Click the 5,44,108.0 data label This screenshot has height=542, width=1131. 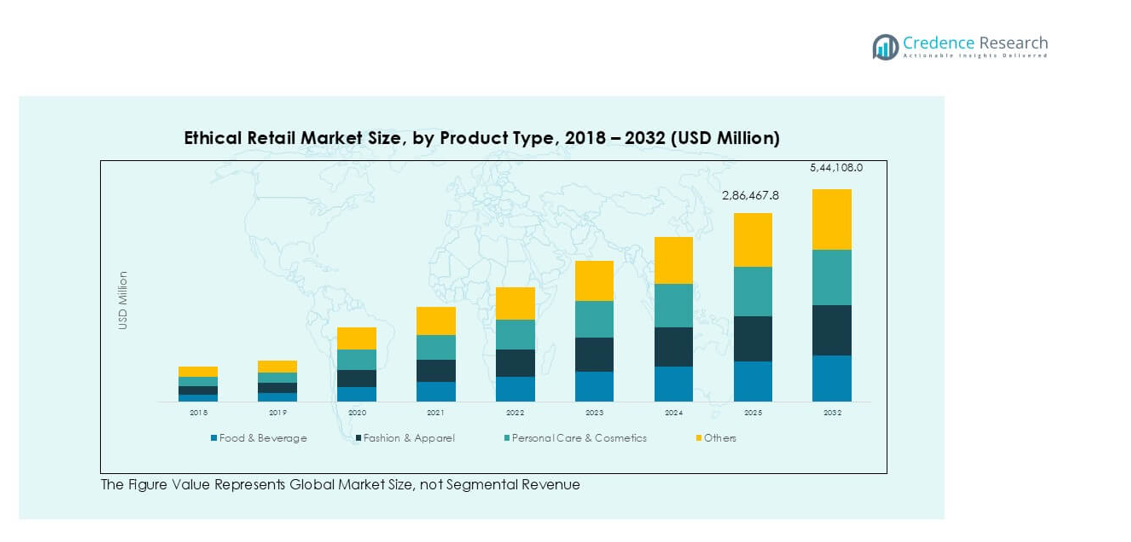835,168
